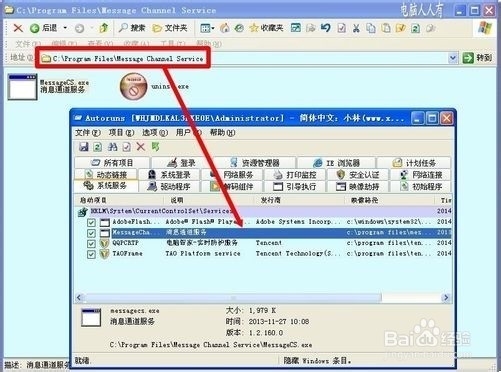
Task: Toggle the 文件夹 folders pane
Action: pyautogui.click(x=170, y=28)
